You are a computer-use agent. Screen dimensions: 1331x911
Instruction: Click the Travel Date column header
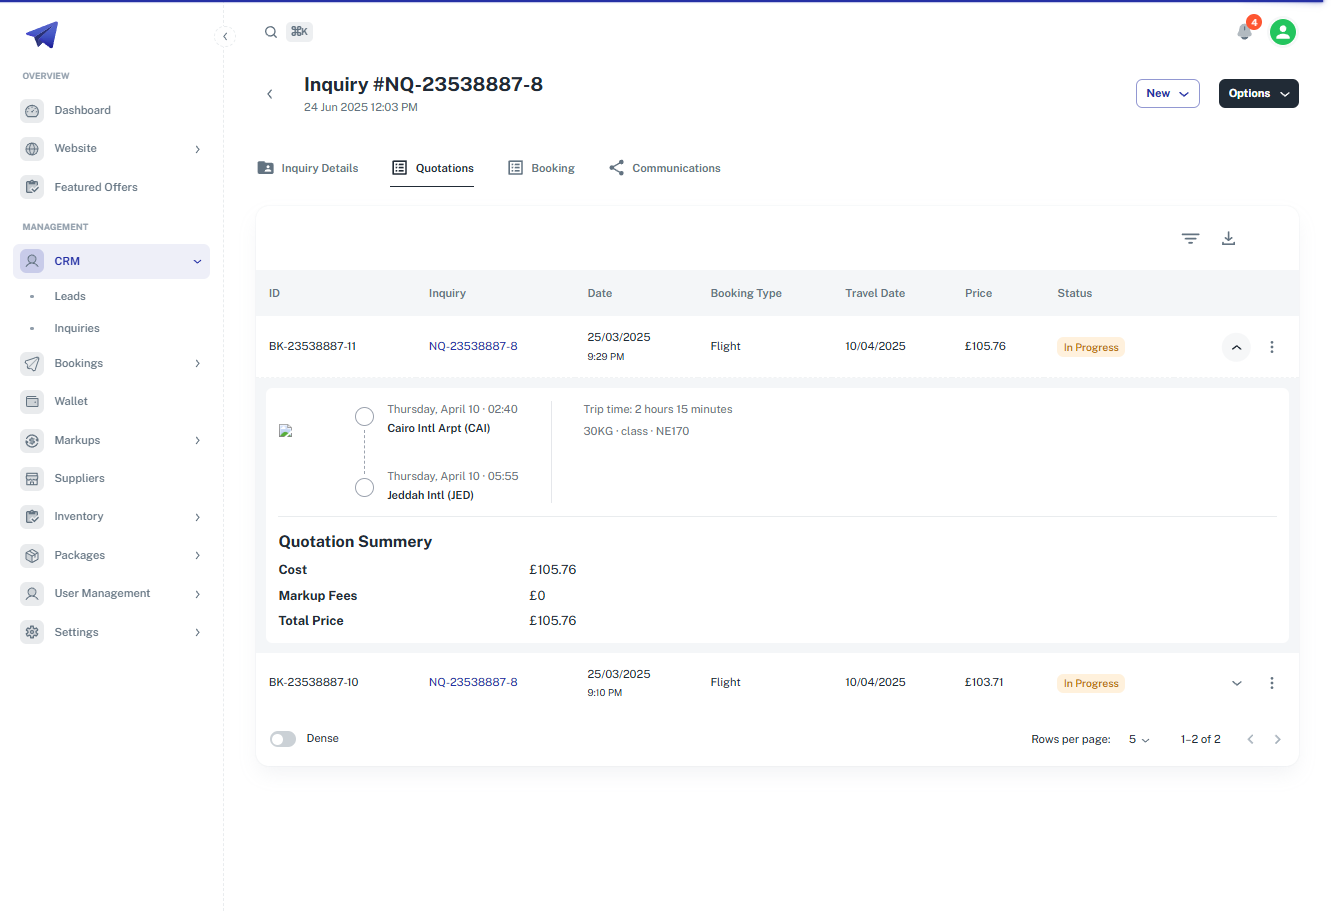875,293
